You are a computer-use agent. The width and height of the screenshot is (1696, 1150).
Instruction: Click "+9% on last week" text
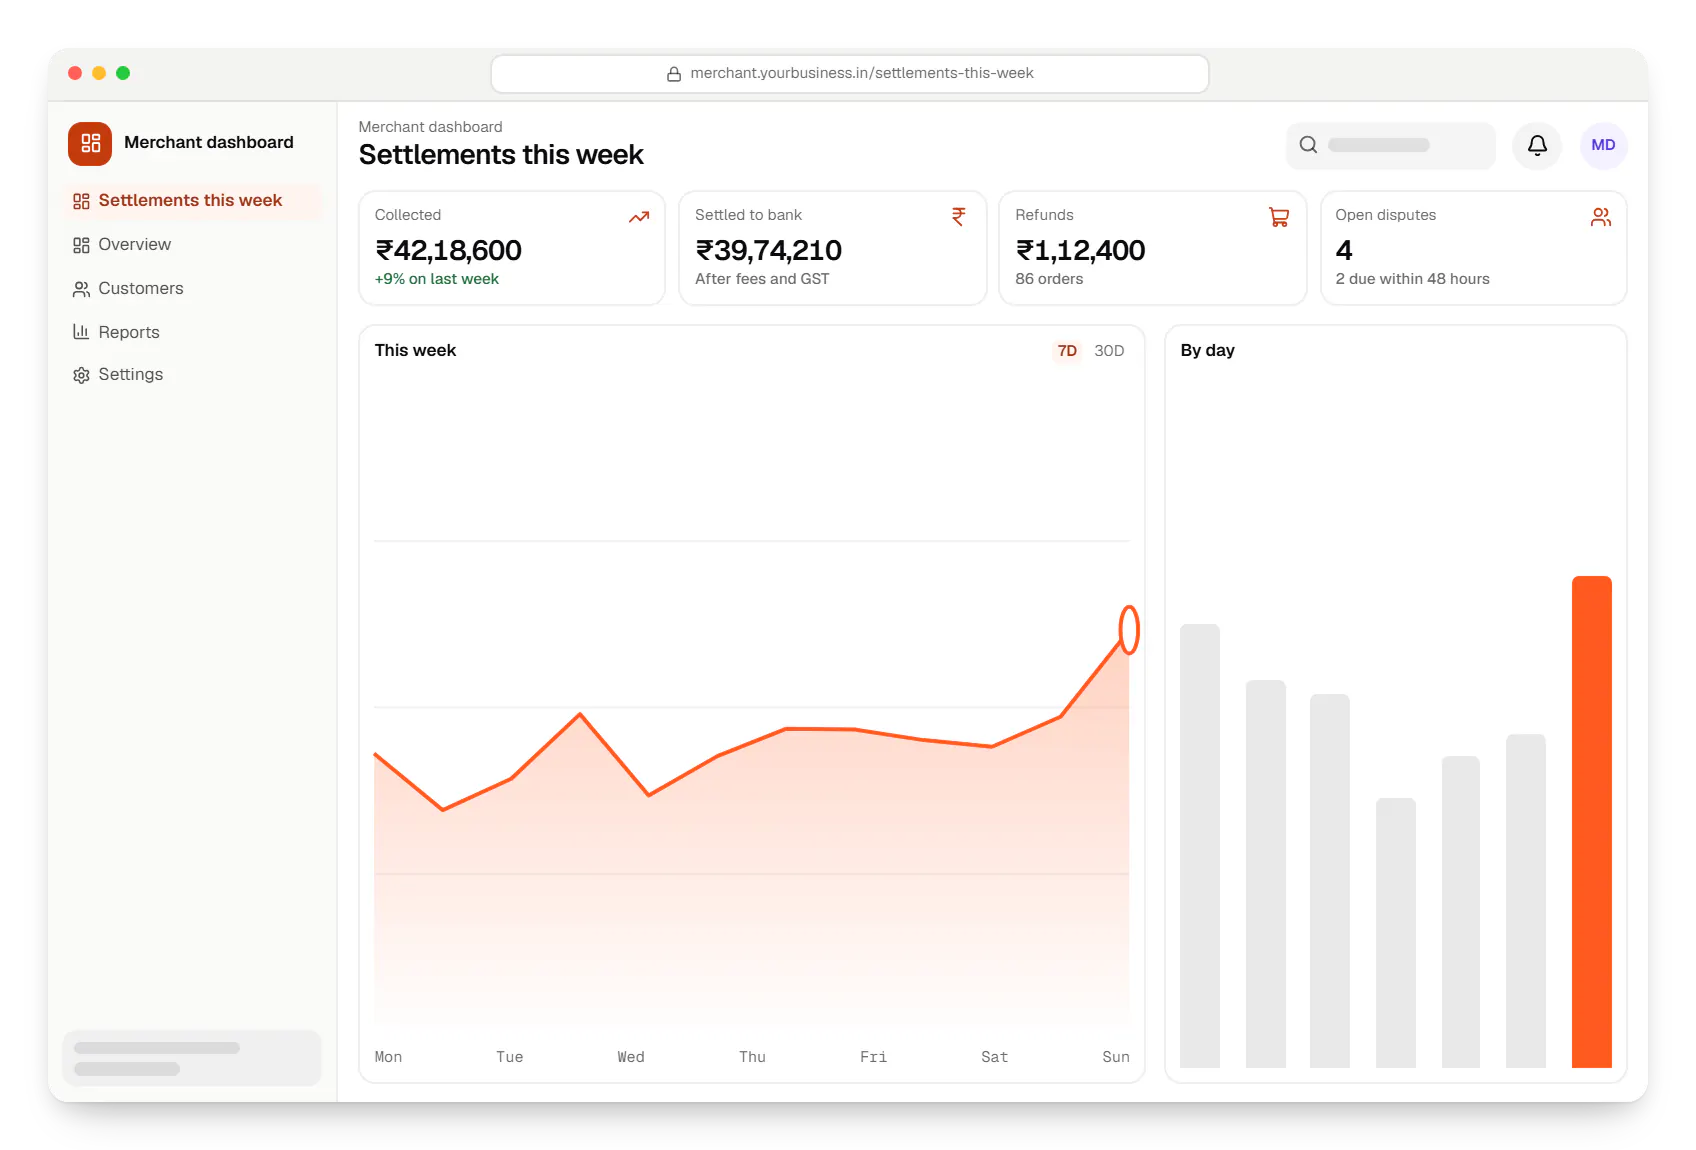pyautogui.click(x=437, y=279)
